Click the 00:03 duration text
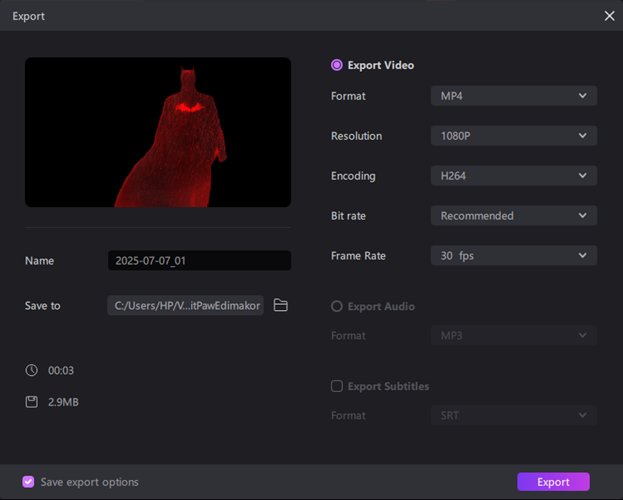Screen dimensions: 623x500 click(x=61, y=370)
